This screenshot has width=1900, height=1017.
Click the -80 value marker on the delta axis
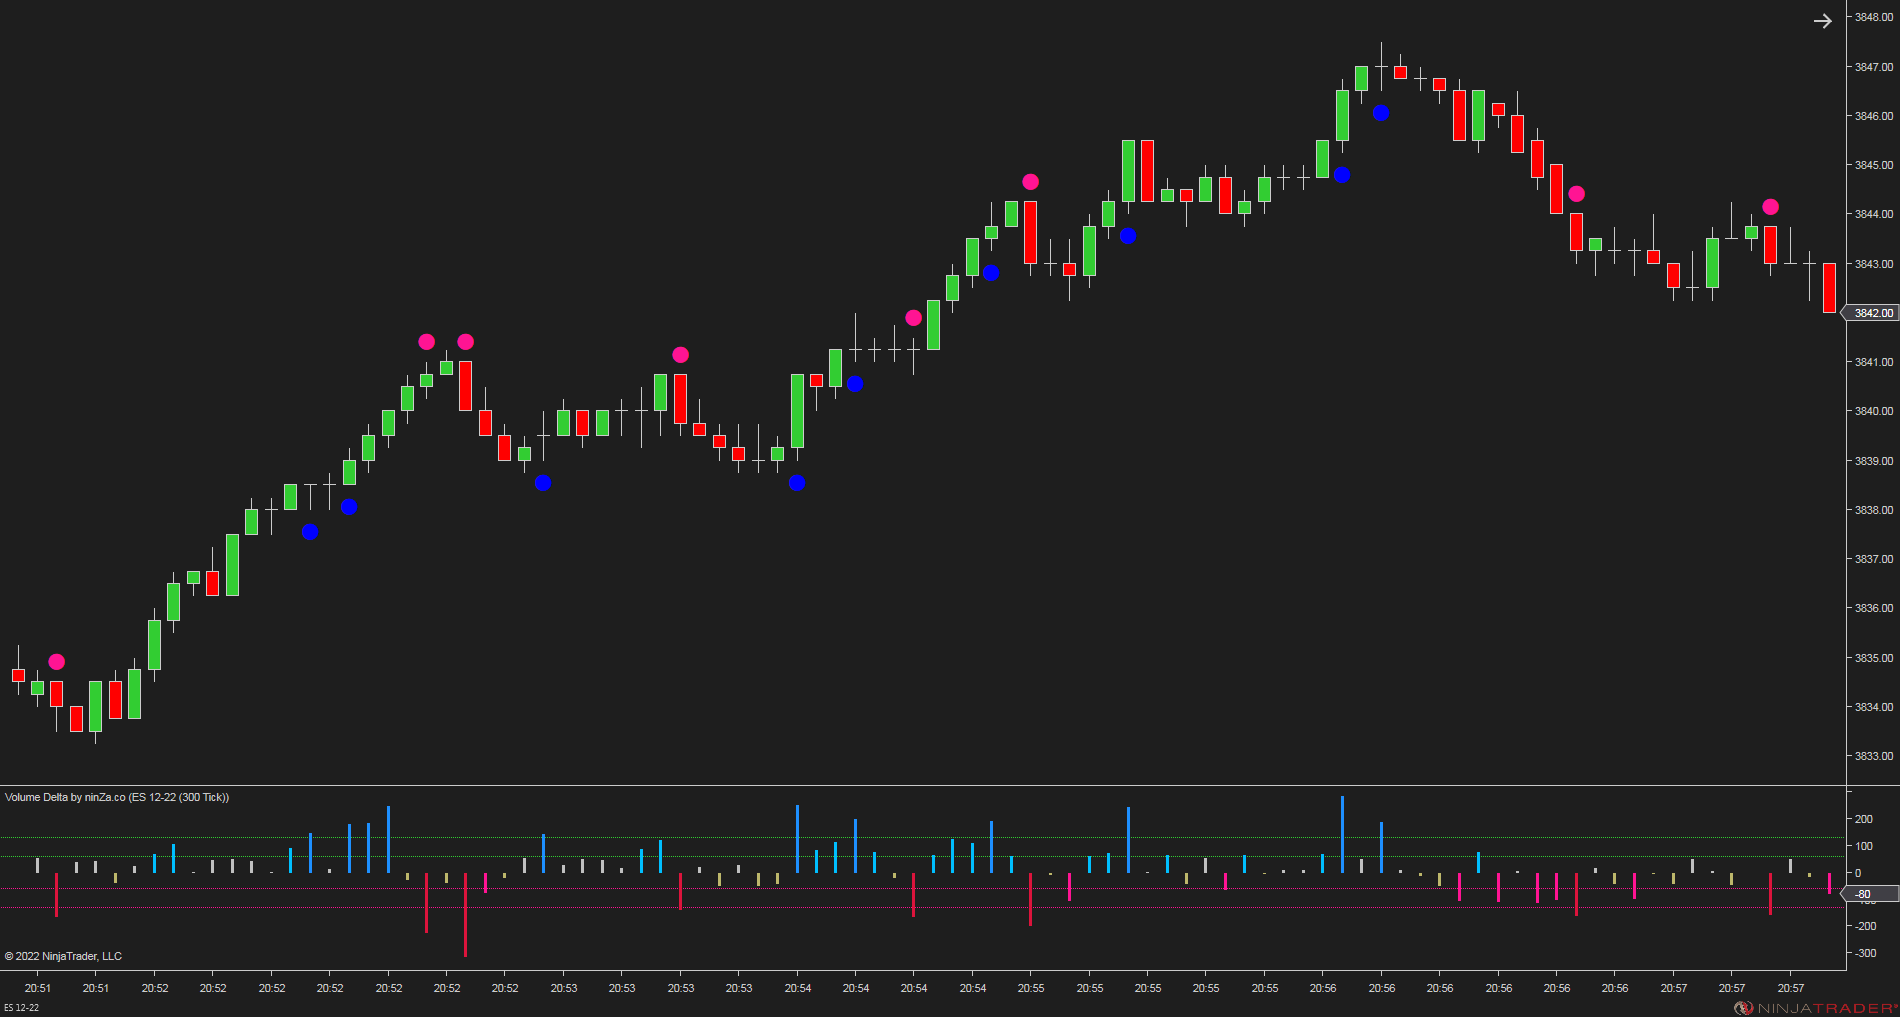1861,895
